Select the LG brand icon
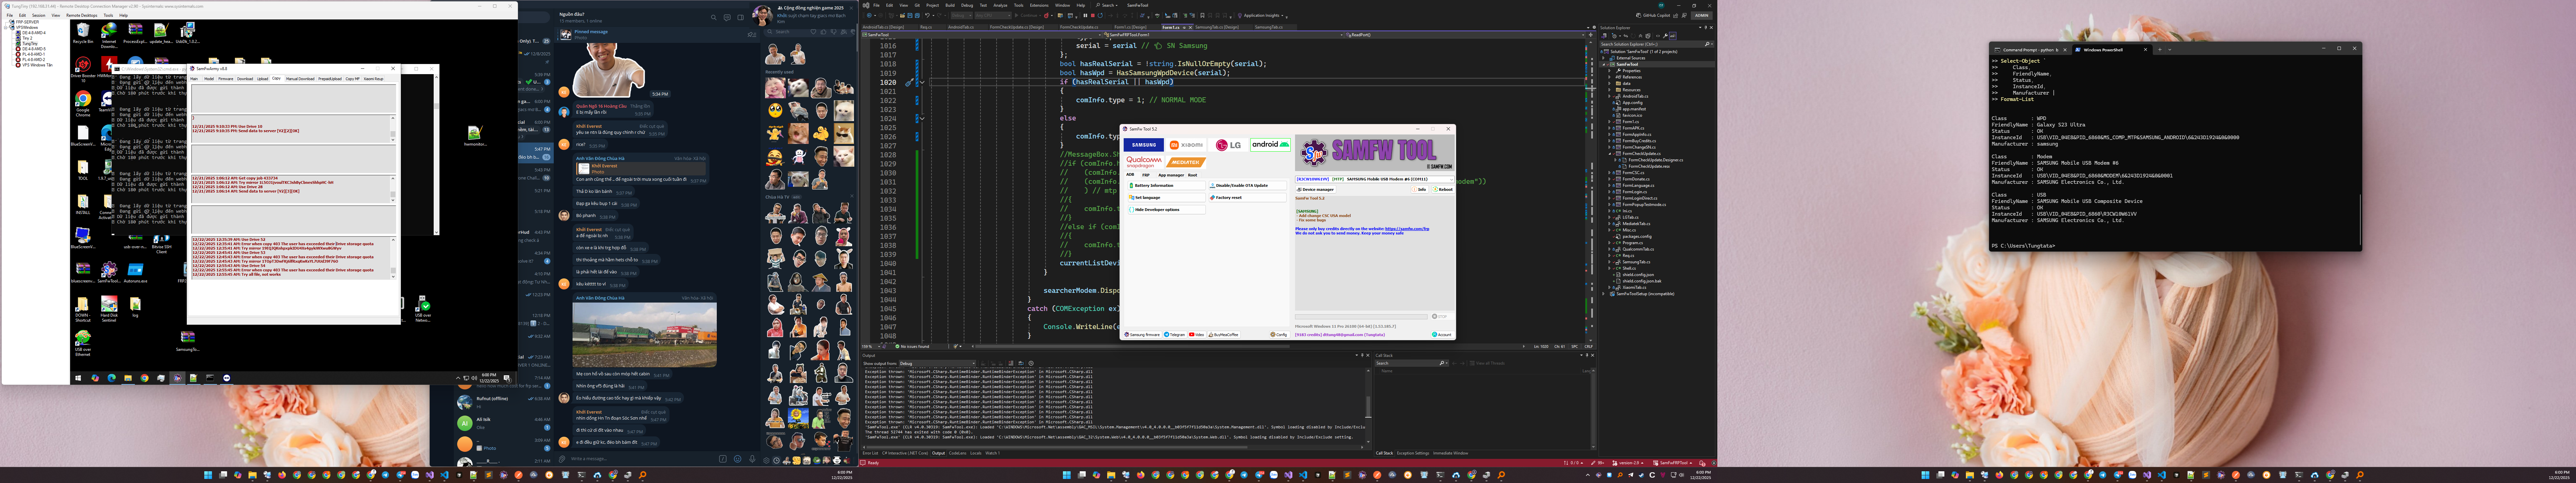2576x483 pixels. pos(1228,145)
